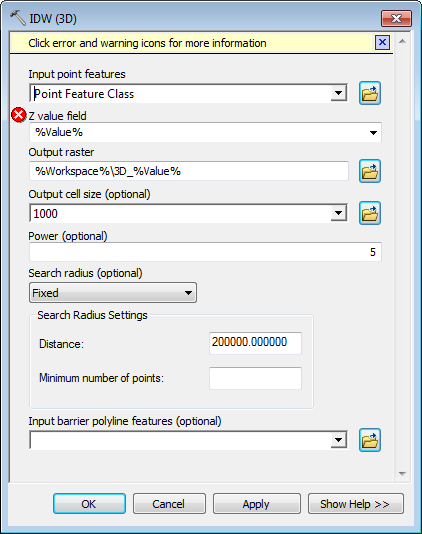Click the IDW hammer tool icon in title bar

(17, 18)
